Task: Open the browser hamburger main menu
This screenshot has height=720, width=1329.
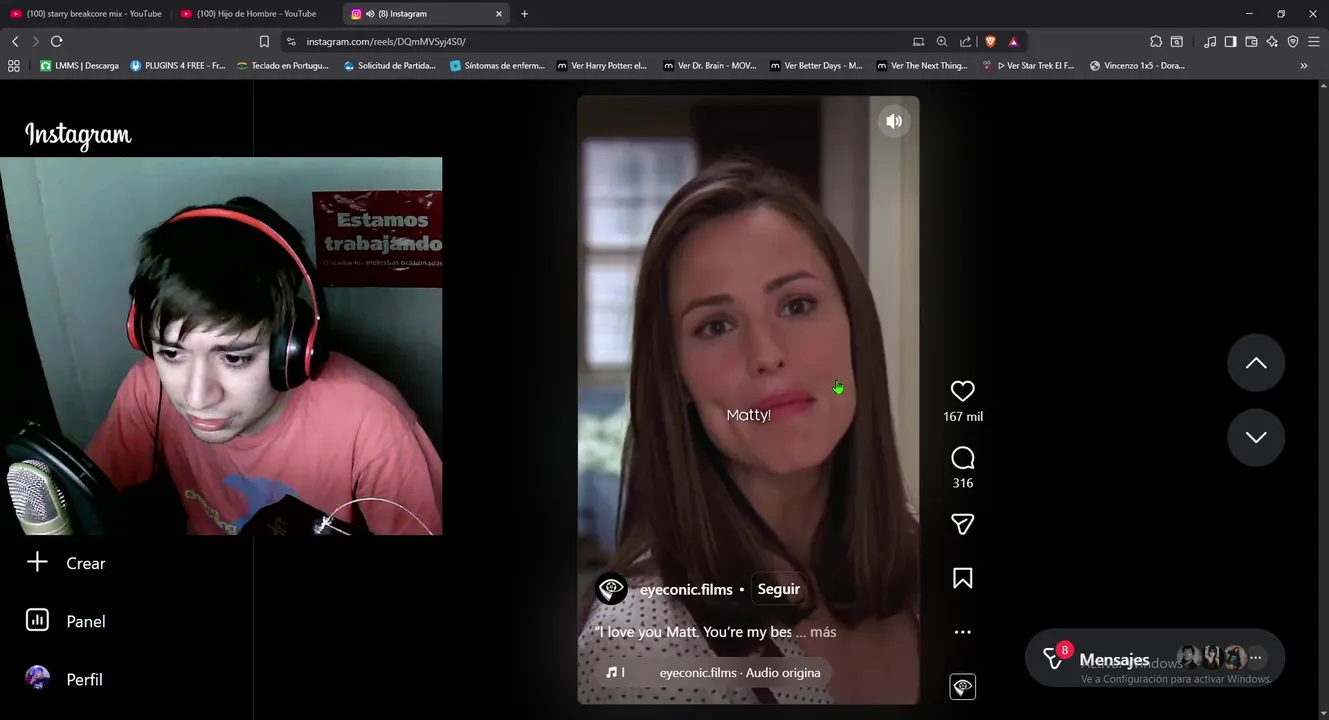Action: click(x=1314, y=41)
